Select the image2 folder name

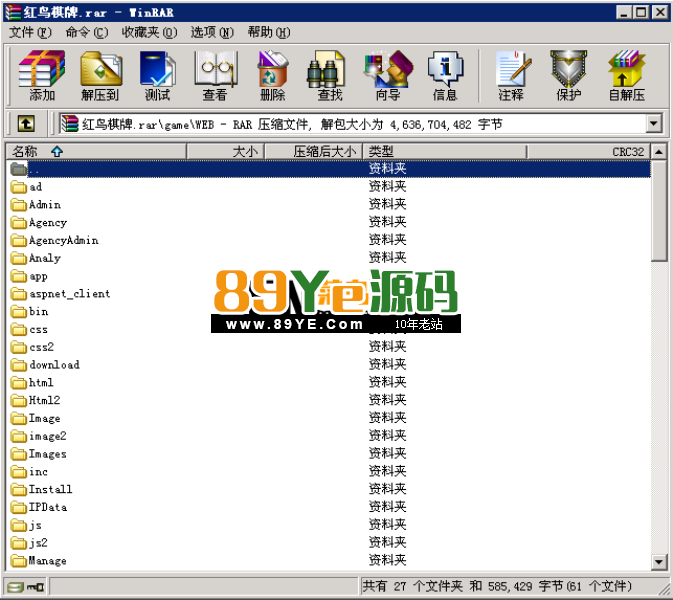point(48,436)
